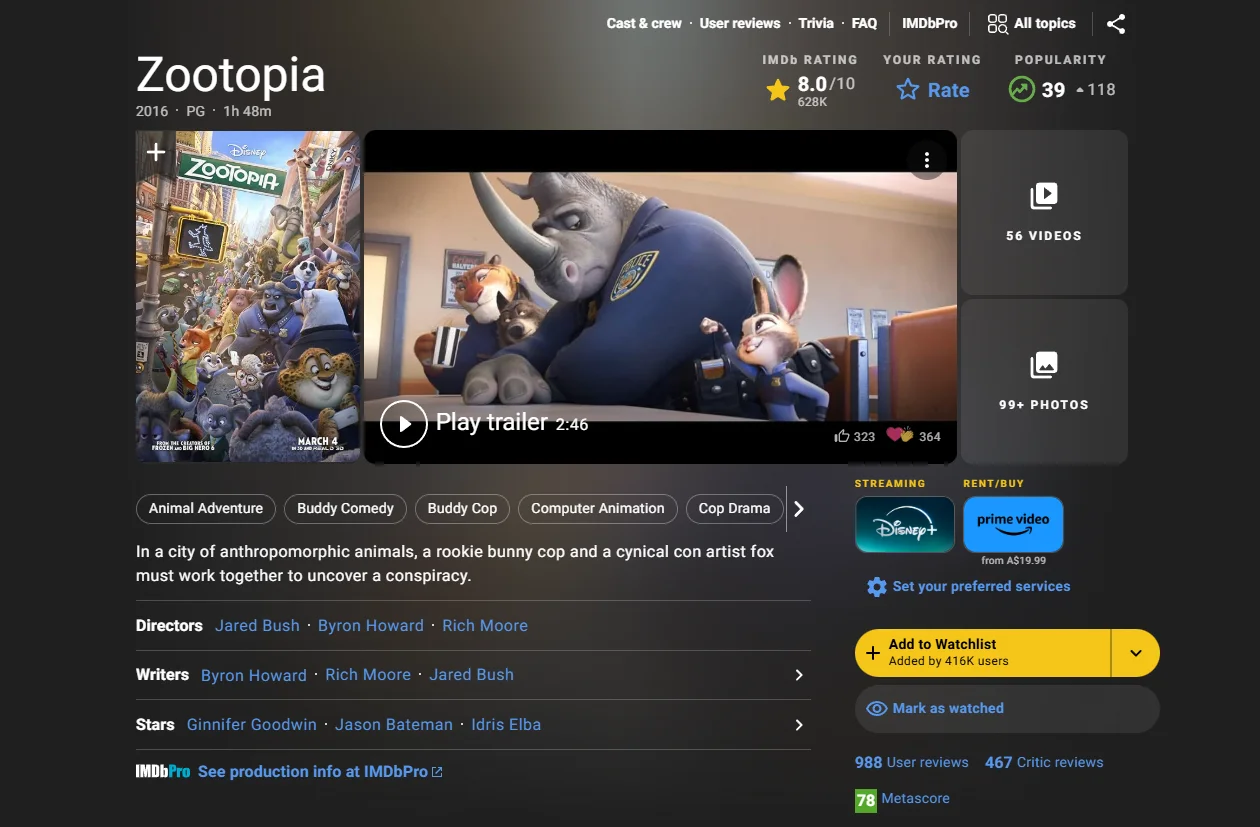Open the Cast & crew section

pos(643,23)
